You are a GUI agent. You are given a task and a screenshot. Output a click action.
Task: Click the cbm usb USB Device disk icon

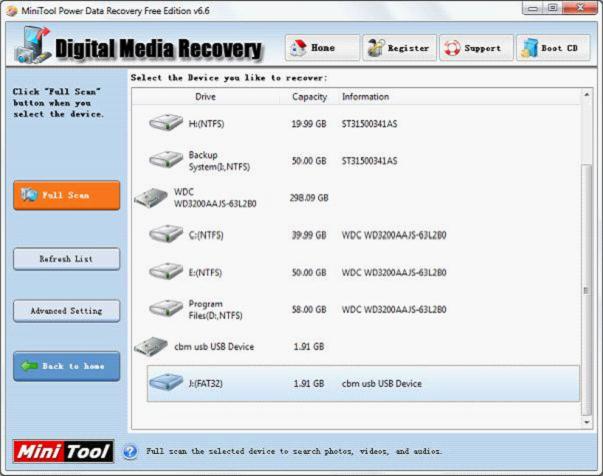point(151,346)
